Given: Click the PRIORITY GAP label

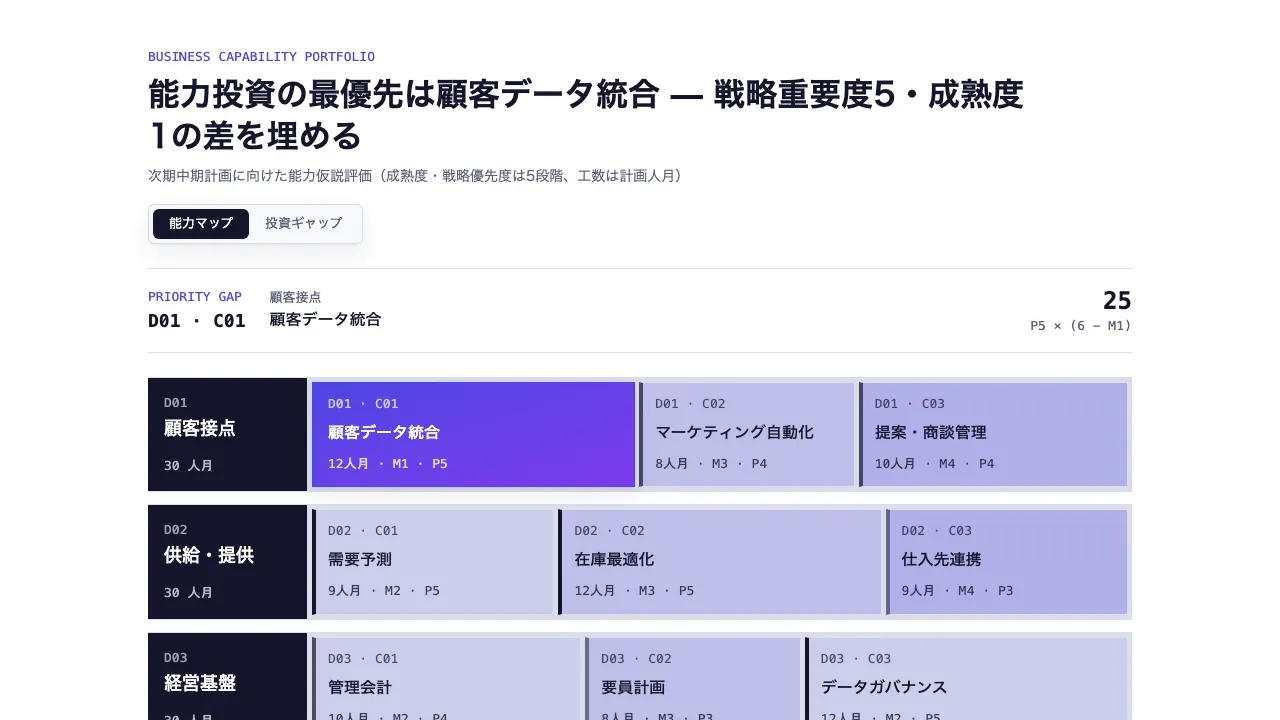Looking at the screenshot, I should pos(195,297).
